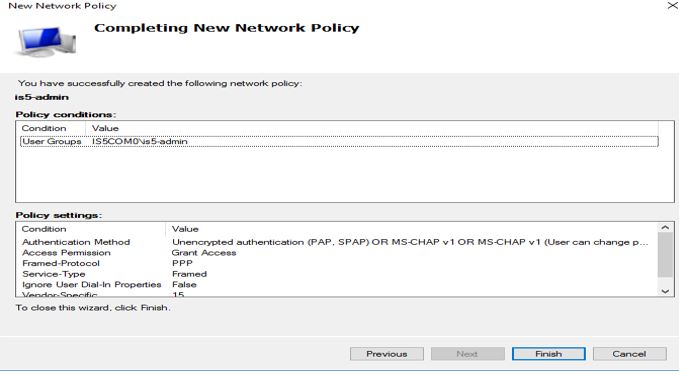Image resolution: width=679 pixels, height=374 pixels.
Task: Select the Vendor-Specific setting row
Action: tap(337, 294)
